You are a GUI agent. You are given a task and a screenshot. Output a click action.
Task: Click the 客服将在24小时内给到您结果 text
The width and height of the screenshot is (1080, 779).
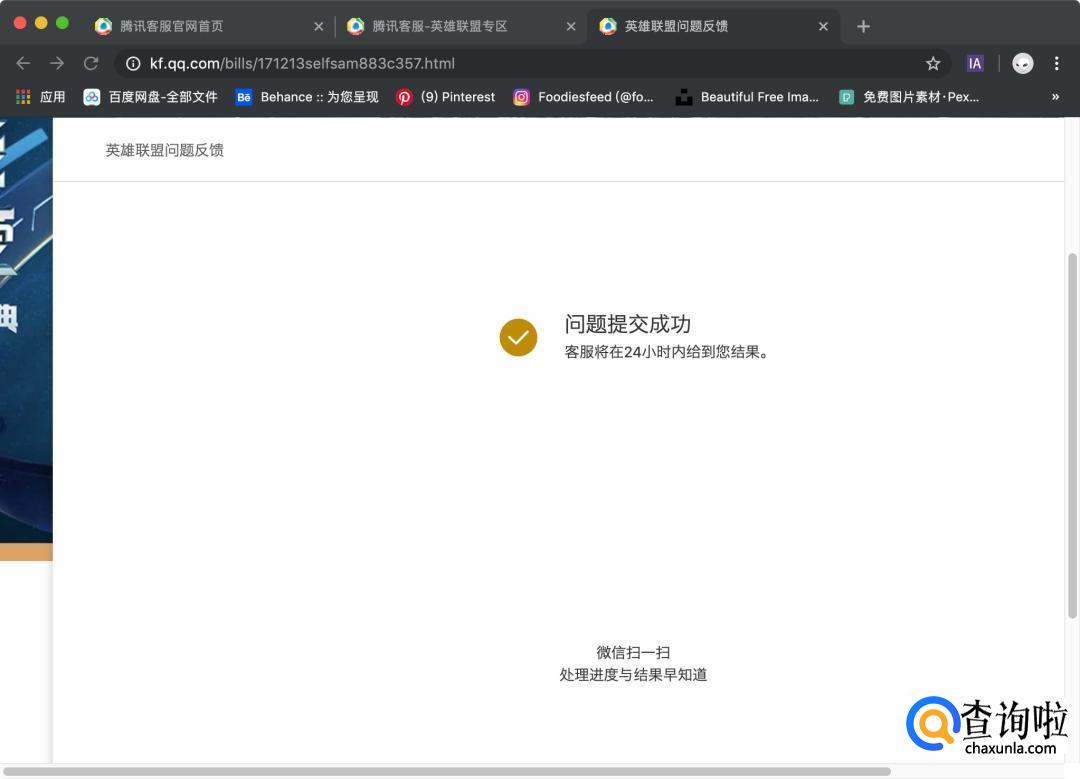[x=666, y=352]
